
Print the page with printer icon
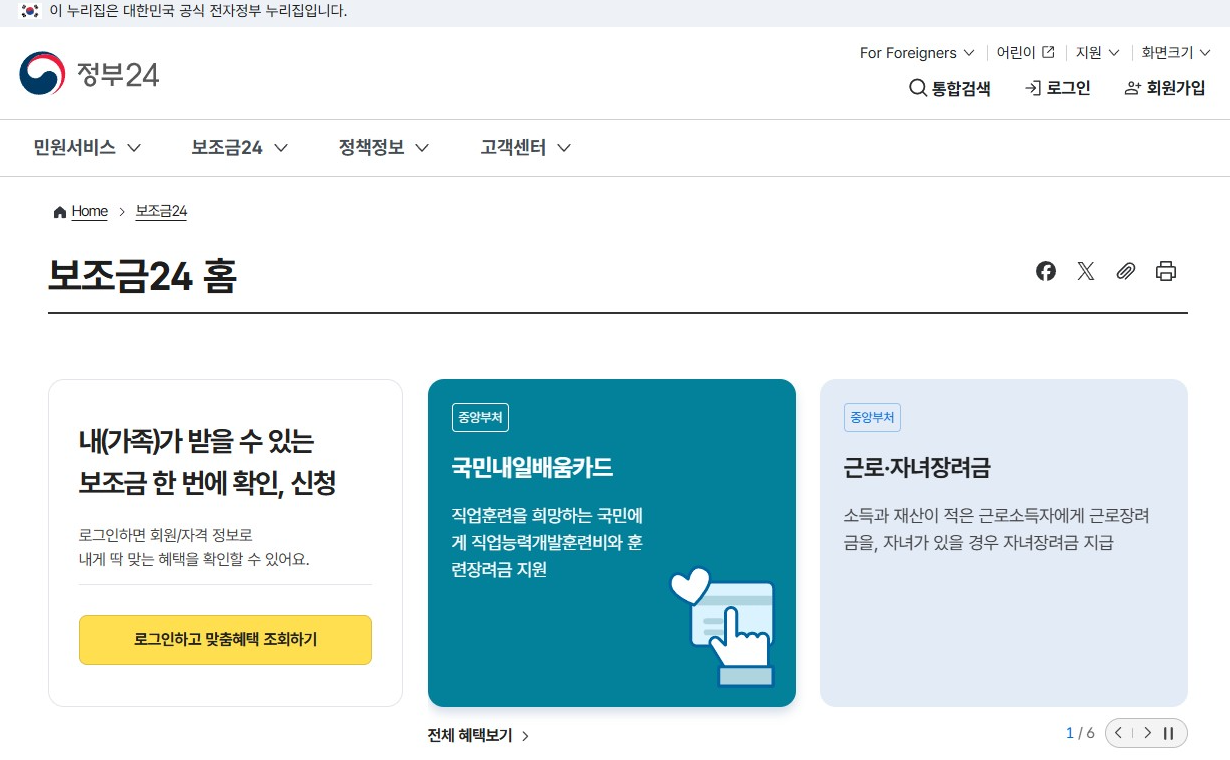pyautogui.click(x=1166, y=271)
